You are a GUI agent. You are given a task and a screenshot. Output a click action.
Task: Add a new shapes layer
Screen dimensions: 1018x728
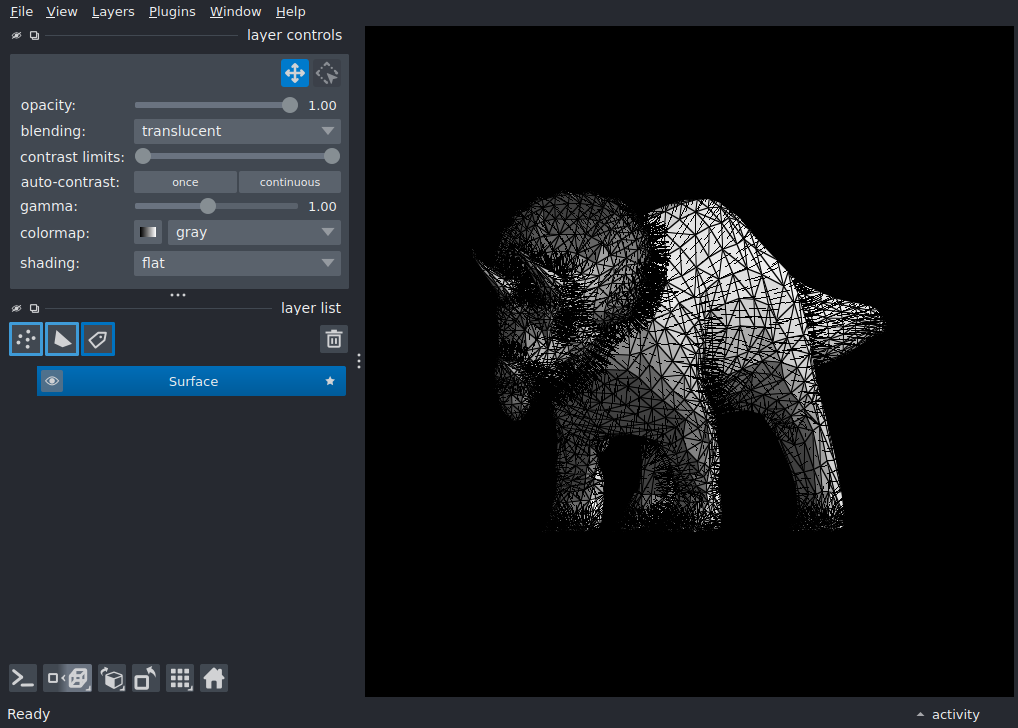(x=62, y=339)
